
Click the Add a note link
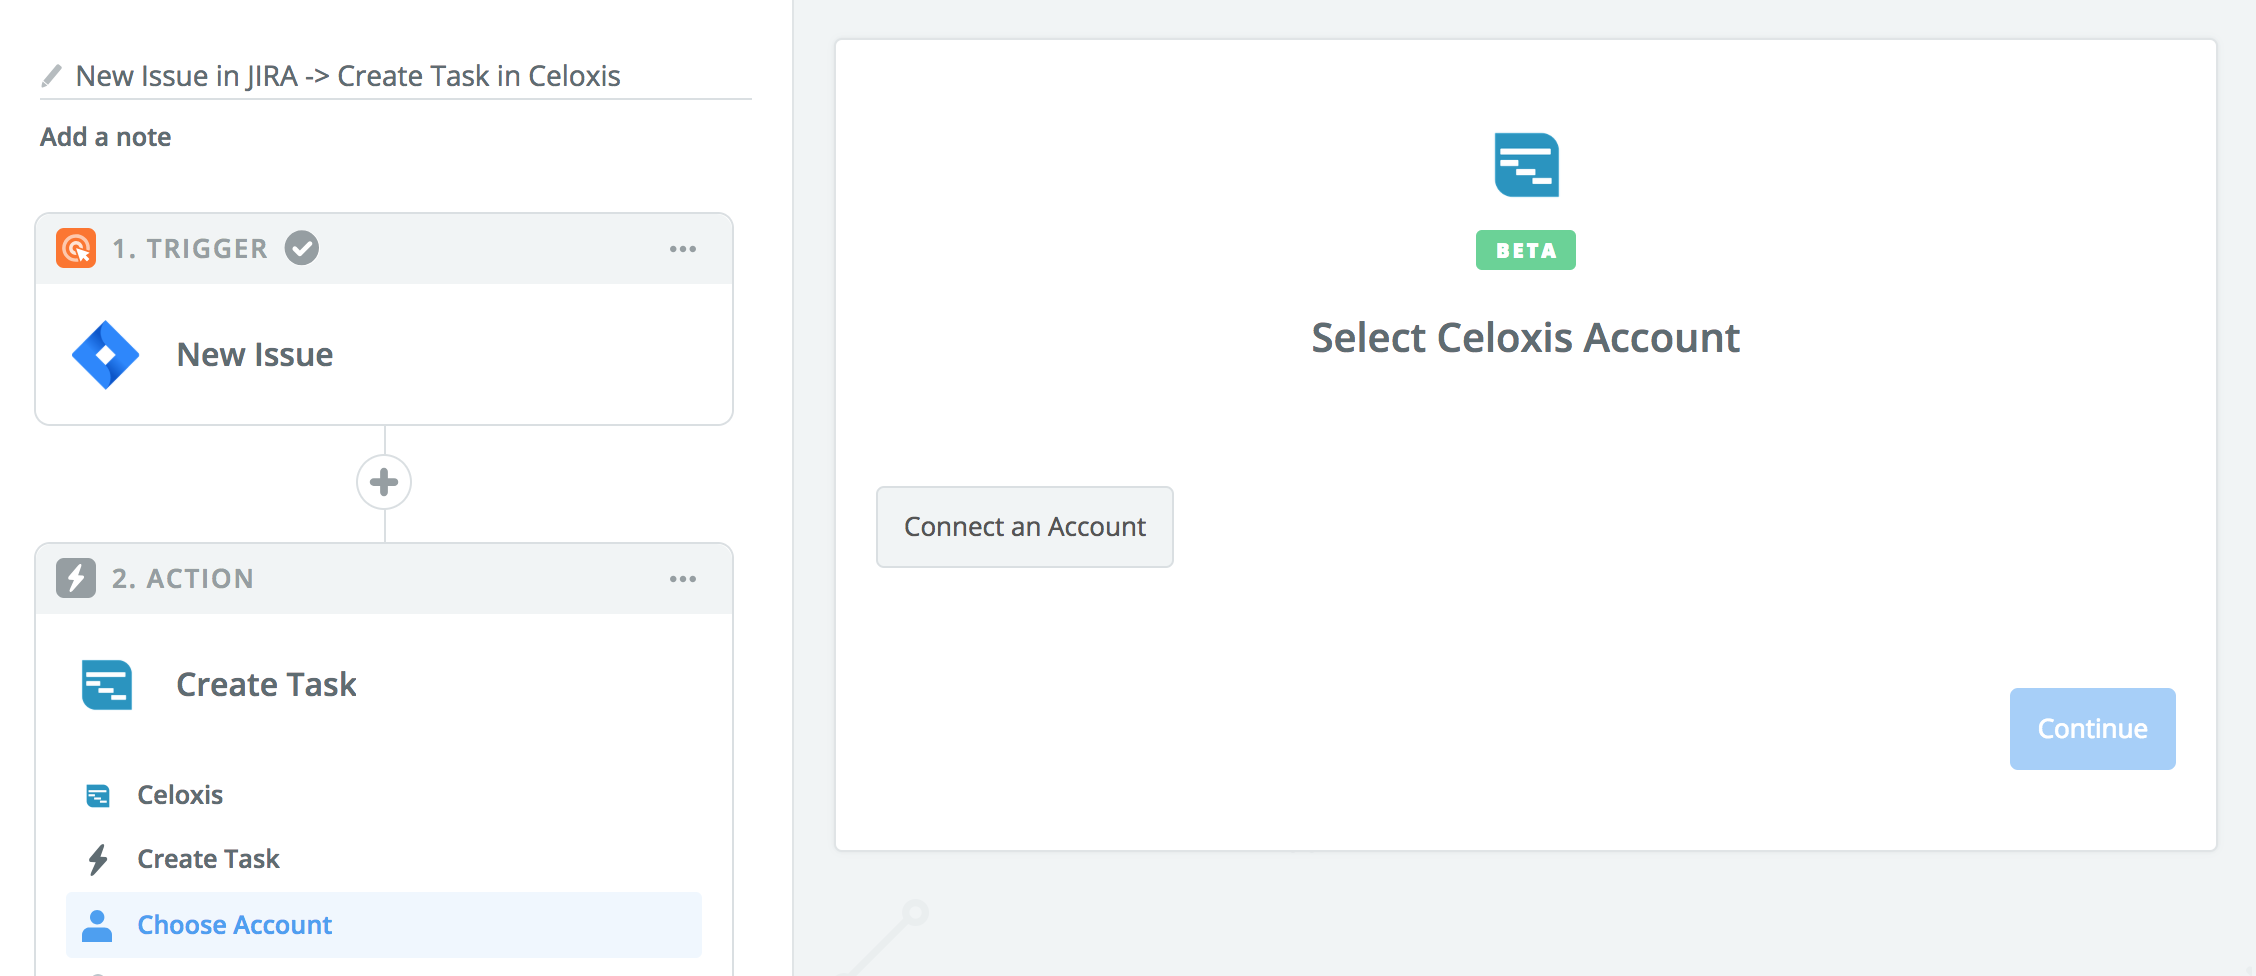[x=105, y=137]
